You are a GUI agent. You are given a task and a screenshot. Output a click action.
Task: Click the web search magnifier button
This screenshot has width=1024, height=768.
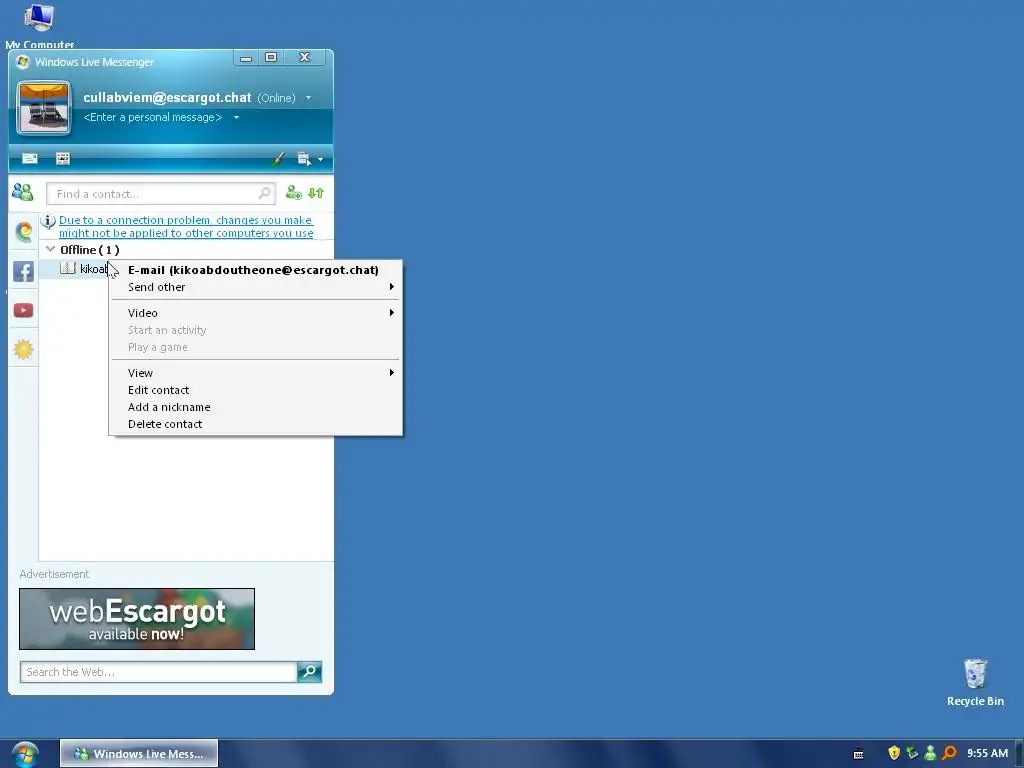(310, 672)
